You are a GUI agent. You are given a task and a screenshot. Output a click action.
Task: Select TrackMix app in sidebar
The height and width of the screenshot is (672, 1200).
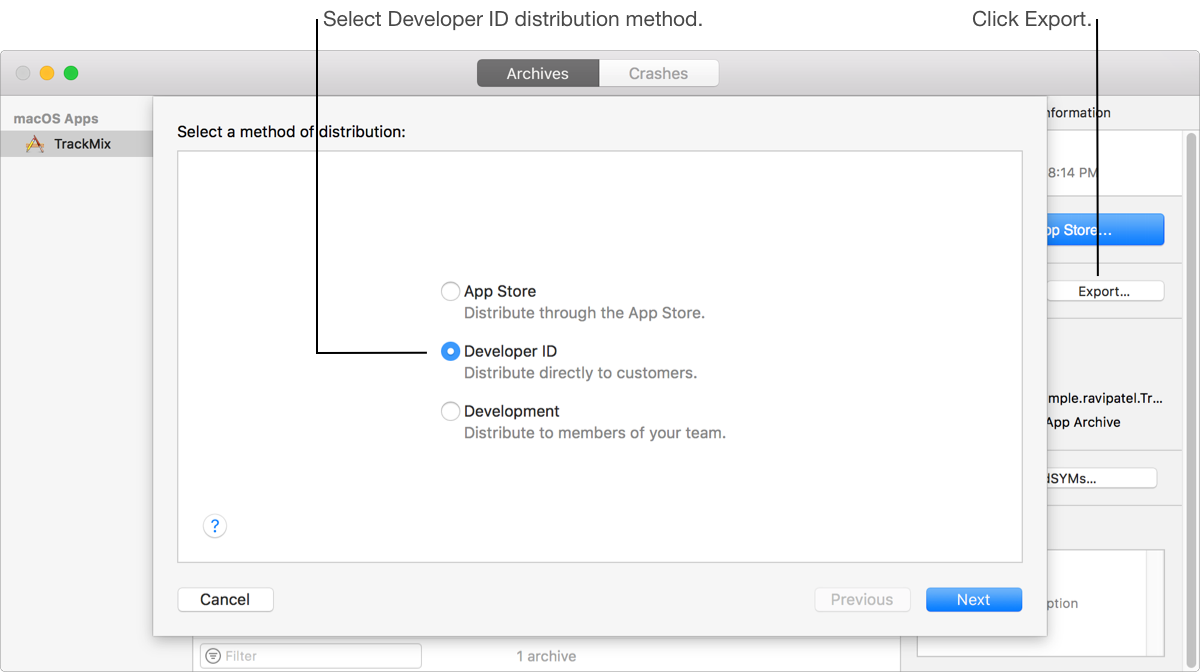(x=77, y=144)
